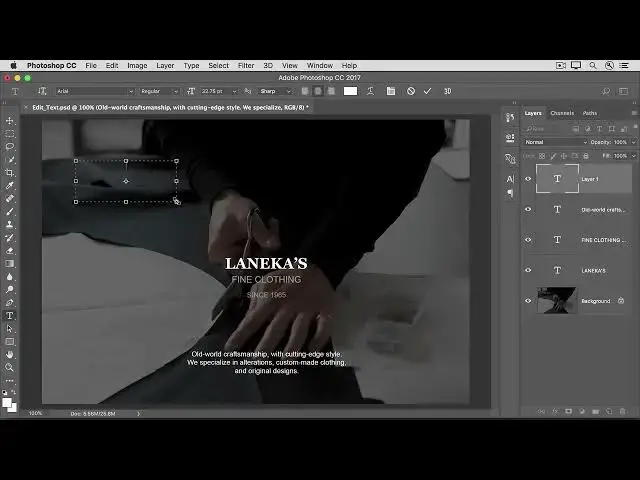Open the font size dropdown arrow
Image resolution: width=640 pixels, height=480 pixels.
point(234,91)
